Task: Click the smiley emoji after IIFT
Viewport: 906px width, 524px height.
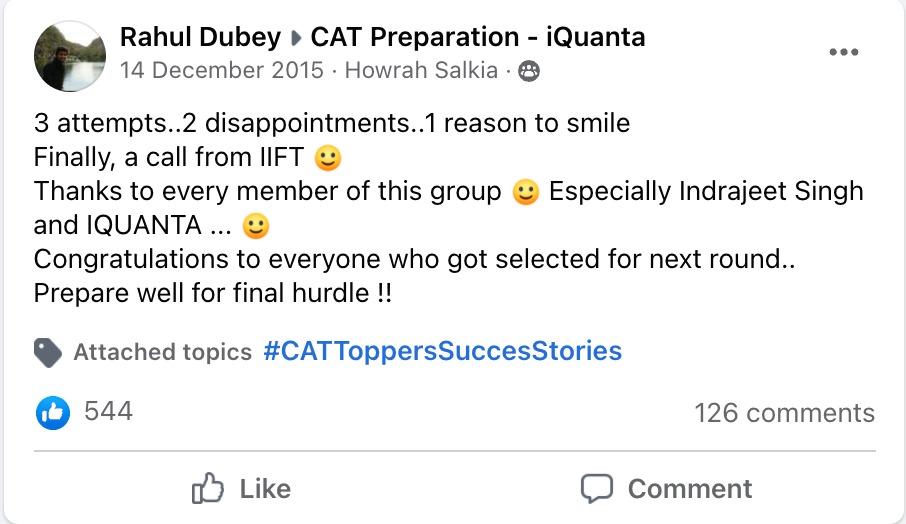Action: (328, 158)
